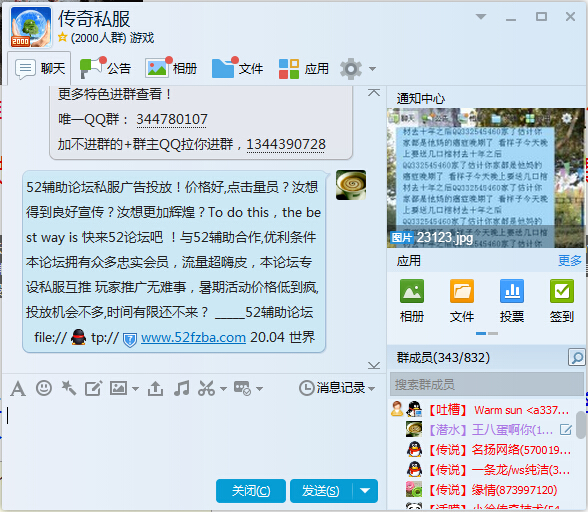Open the www.52fzba.com link
Viewport: 588px width, 512px height.
pos(193,338)
